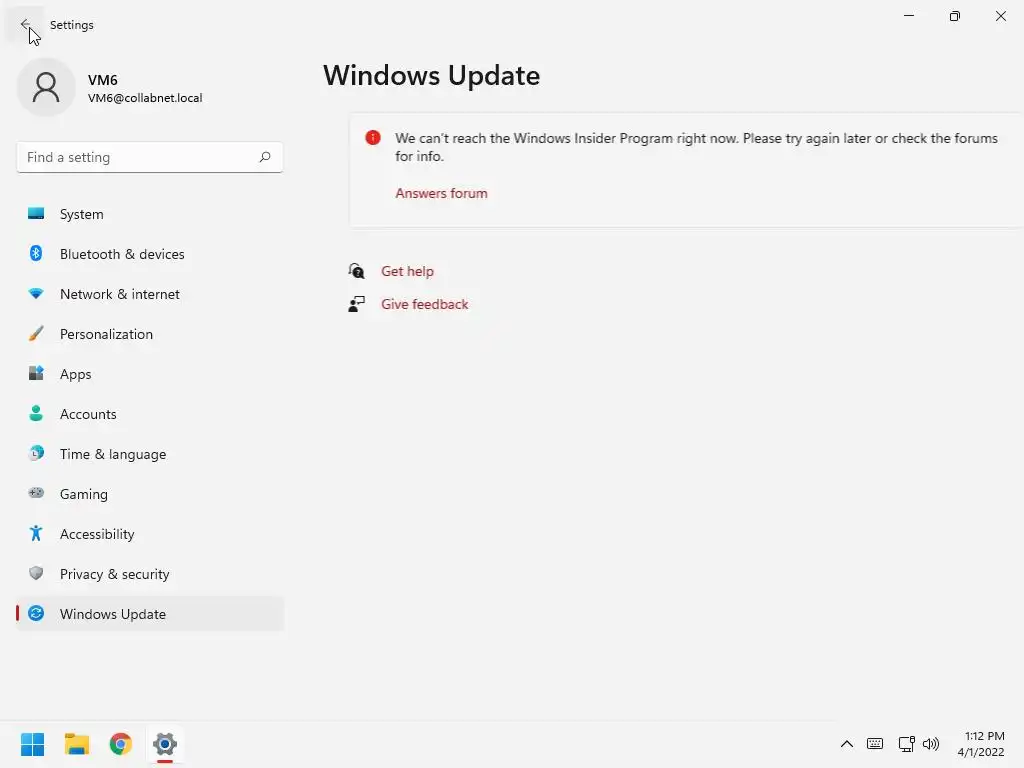Open the Give feedback link
Screen dimensions: 1024x768
424,304
